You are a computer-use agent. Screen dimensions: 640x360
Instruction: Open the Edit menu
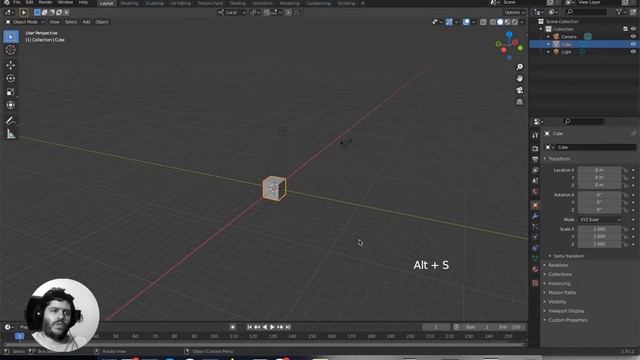[29, 2]
